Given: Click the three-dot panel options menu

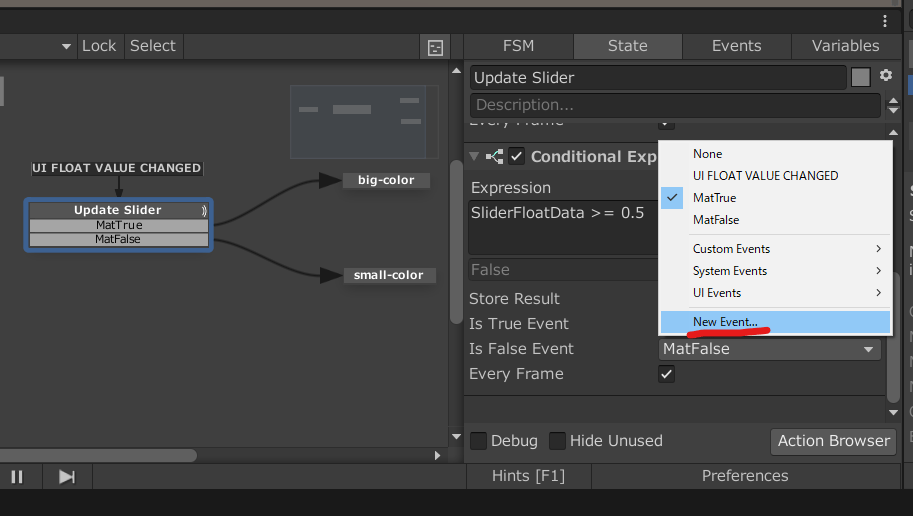Looking at the screenshot, I should pos(885,21).
